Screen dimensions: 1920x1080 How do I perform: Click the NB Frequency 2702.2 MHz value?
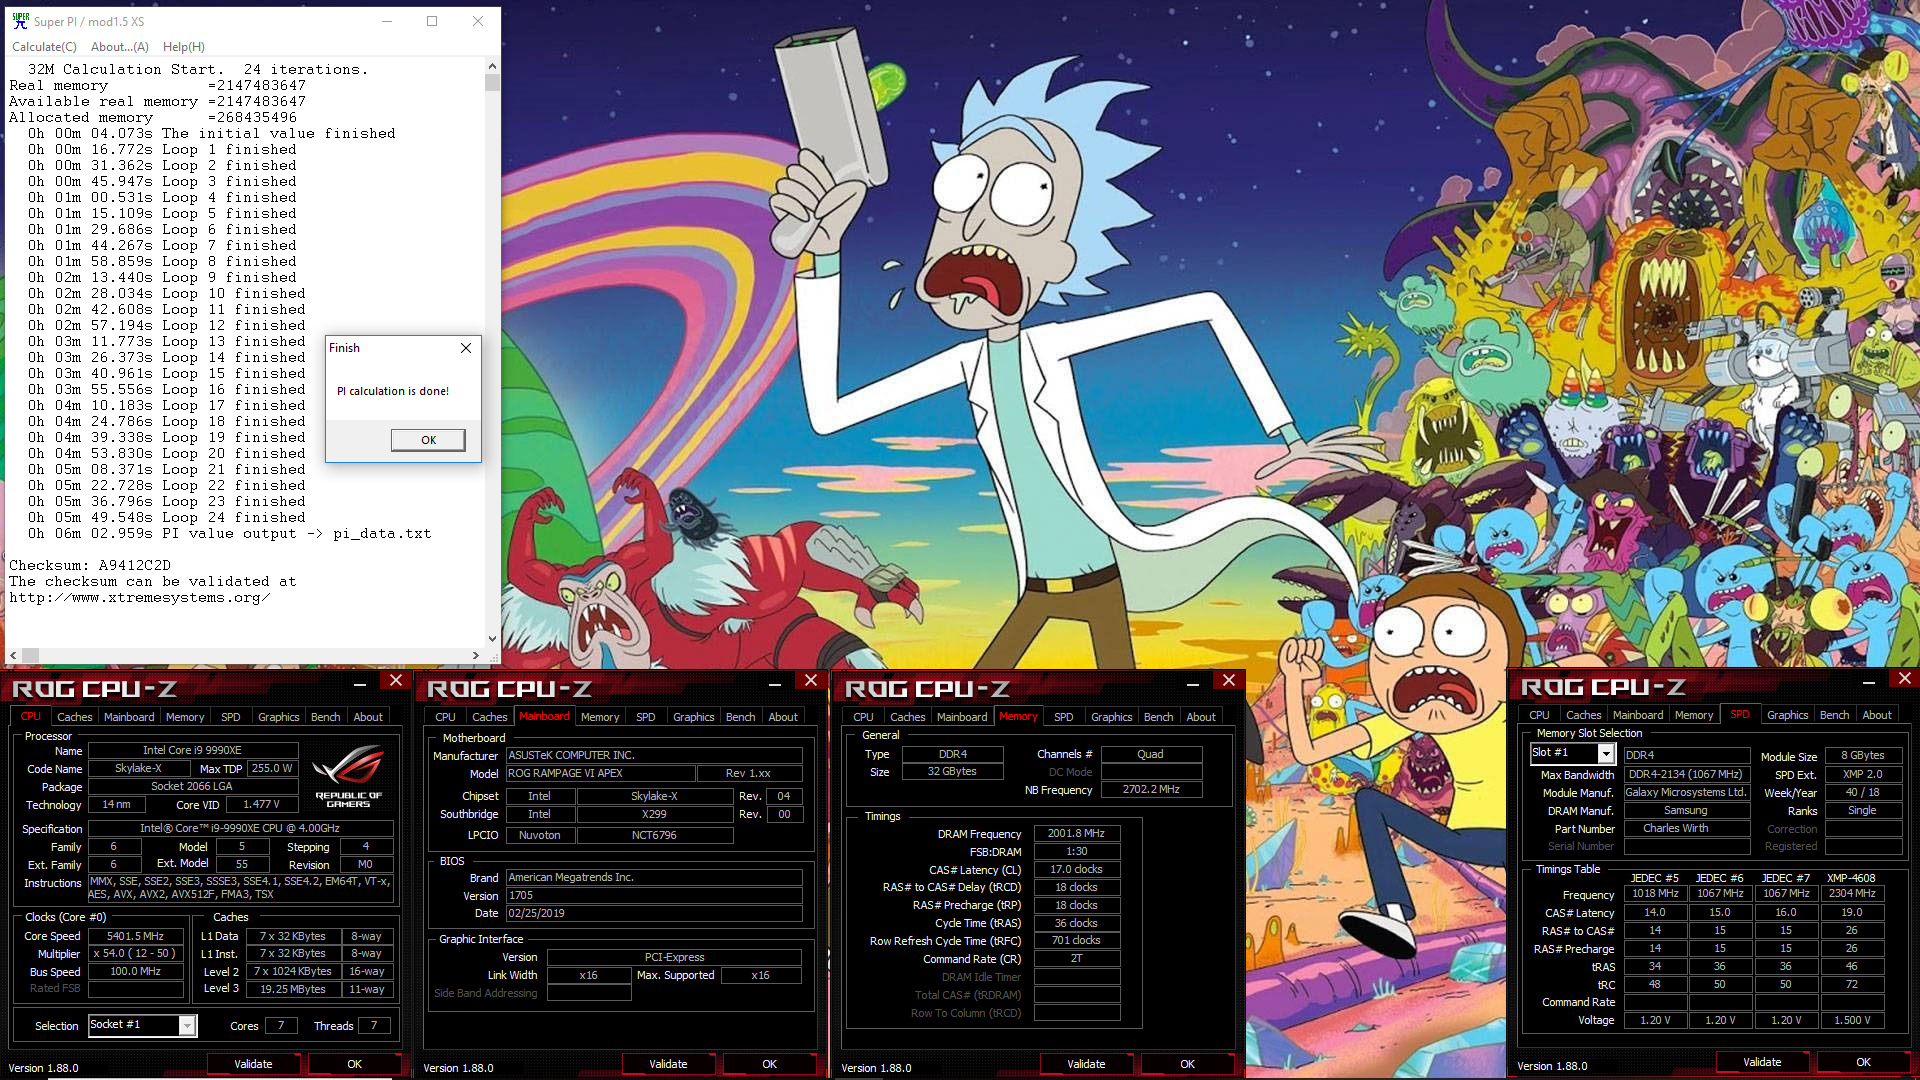point(1151,789)
